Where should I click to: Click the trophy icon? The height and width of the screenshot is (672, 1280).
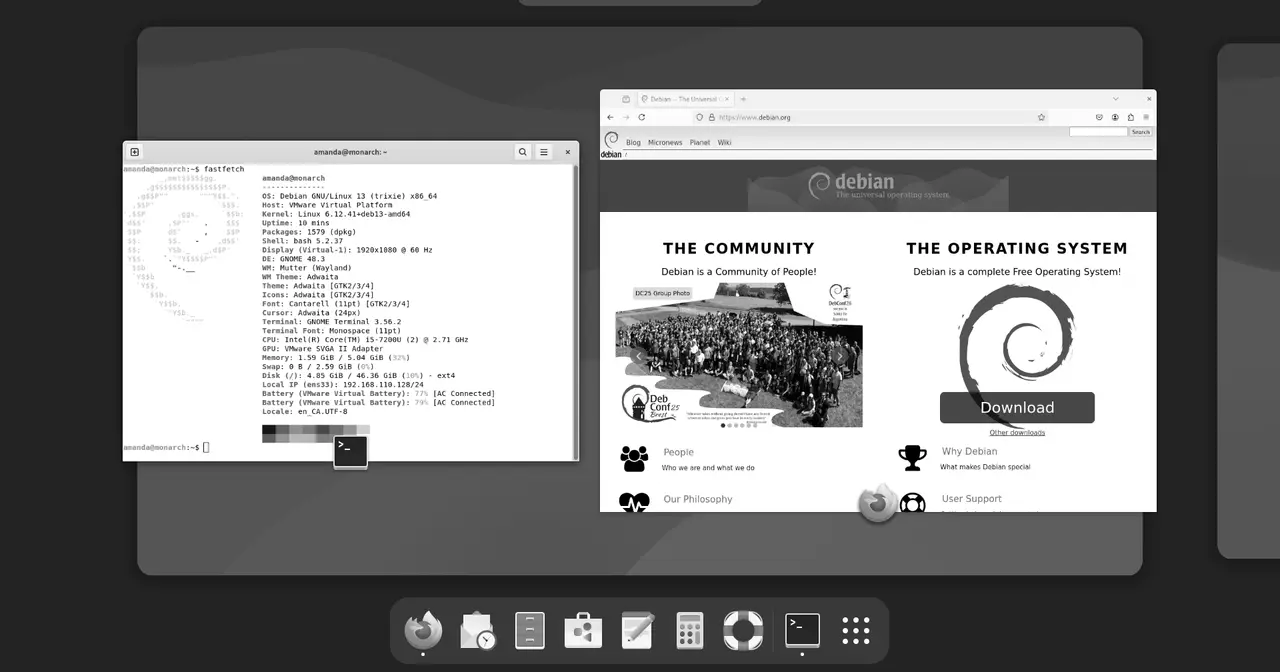point(912,458)
